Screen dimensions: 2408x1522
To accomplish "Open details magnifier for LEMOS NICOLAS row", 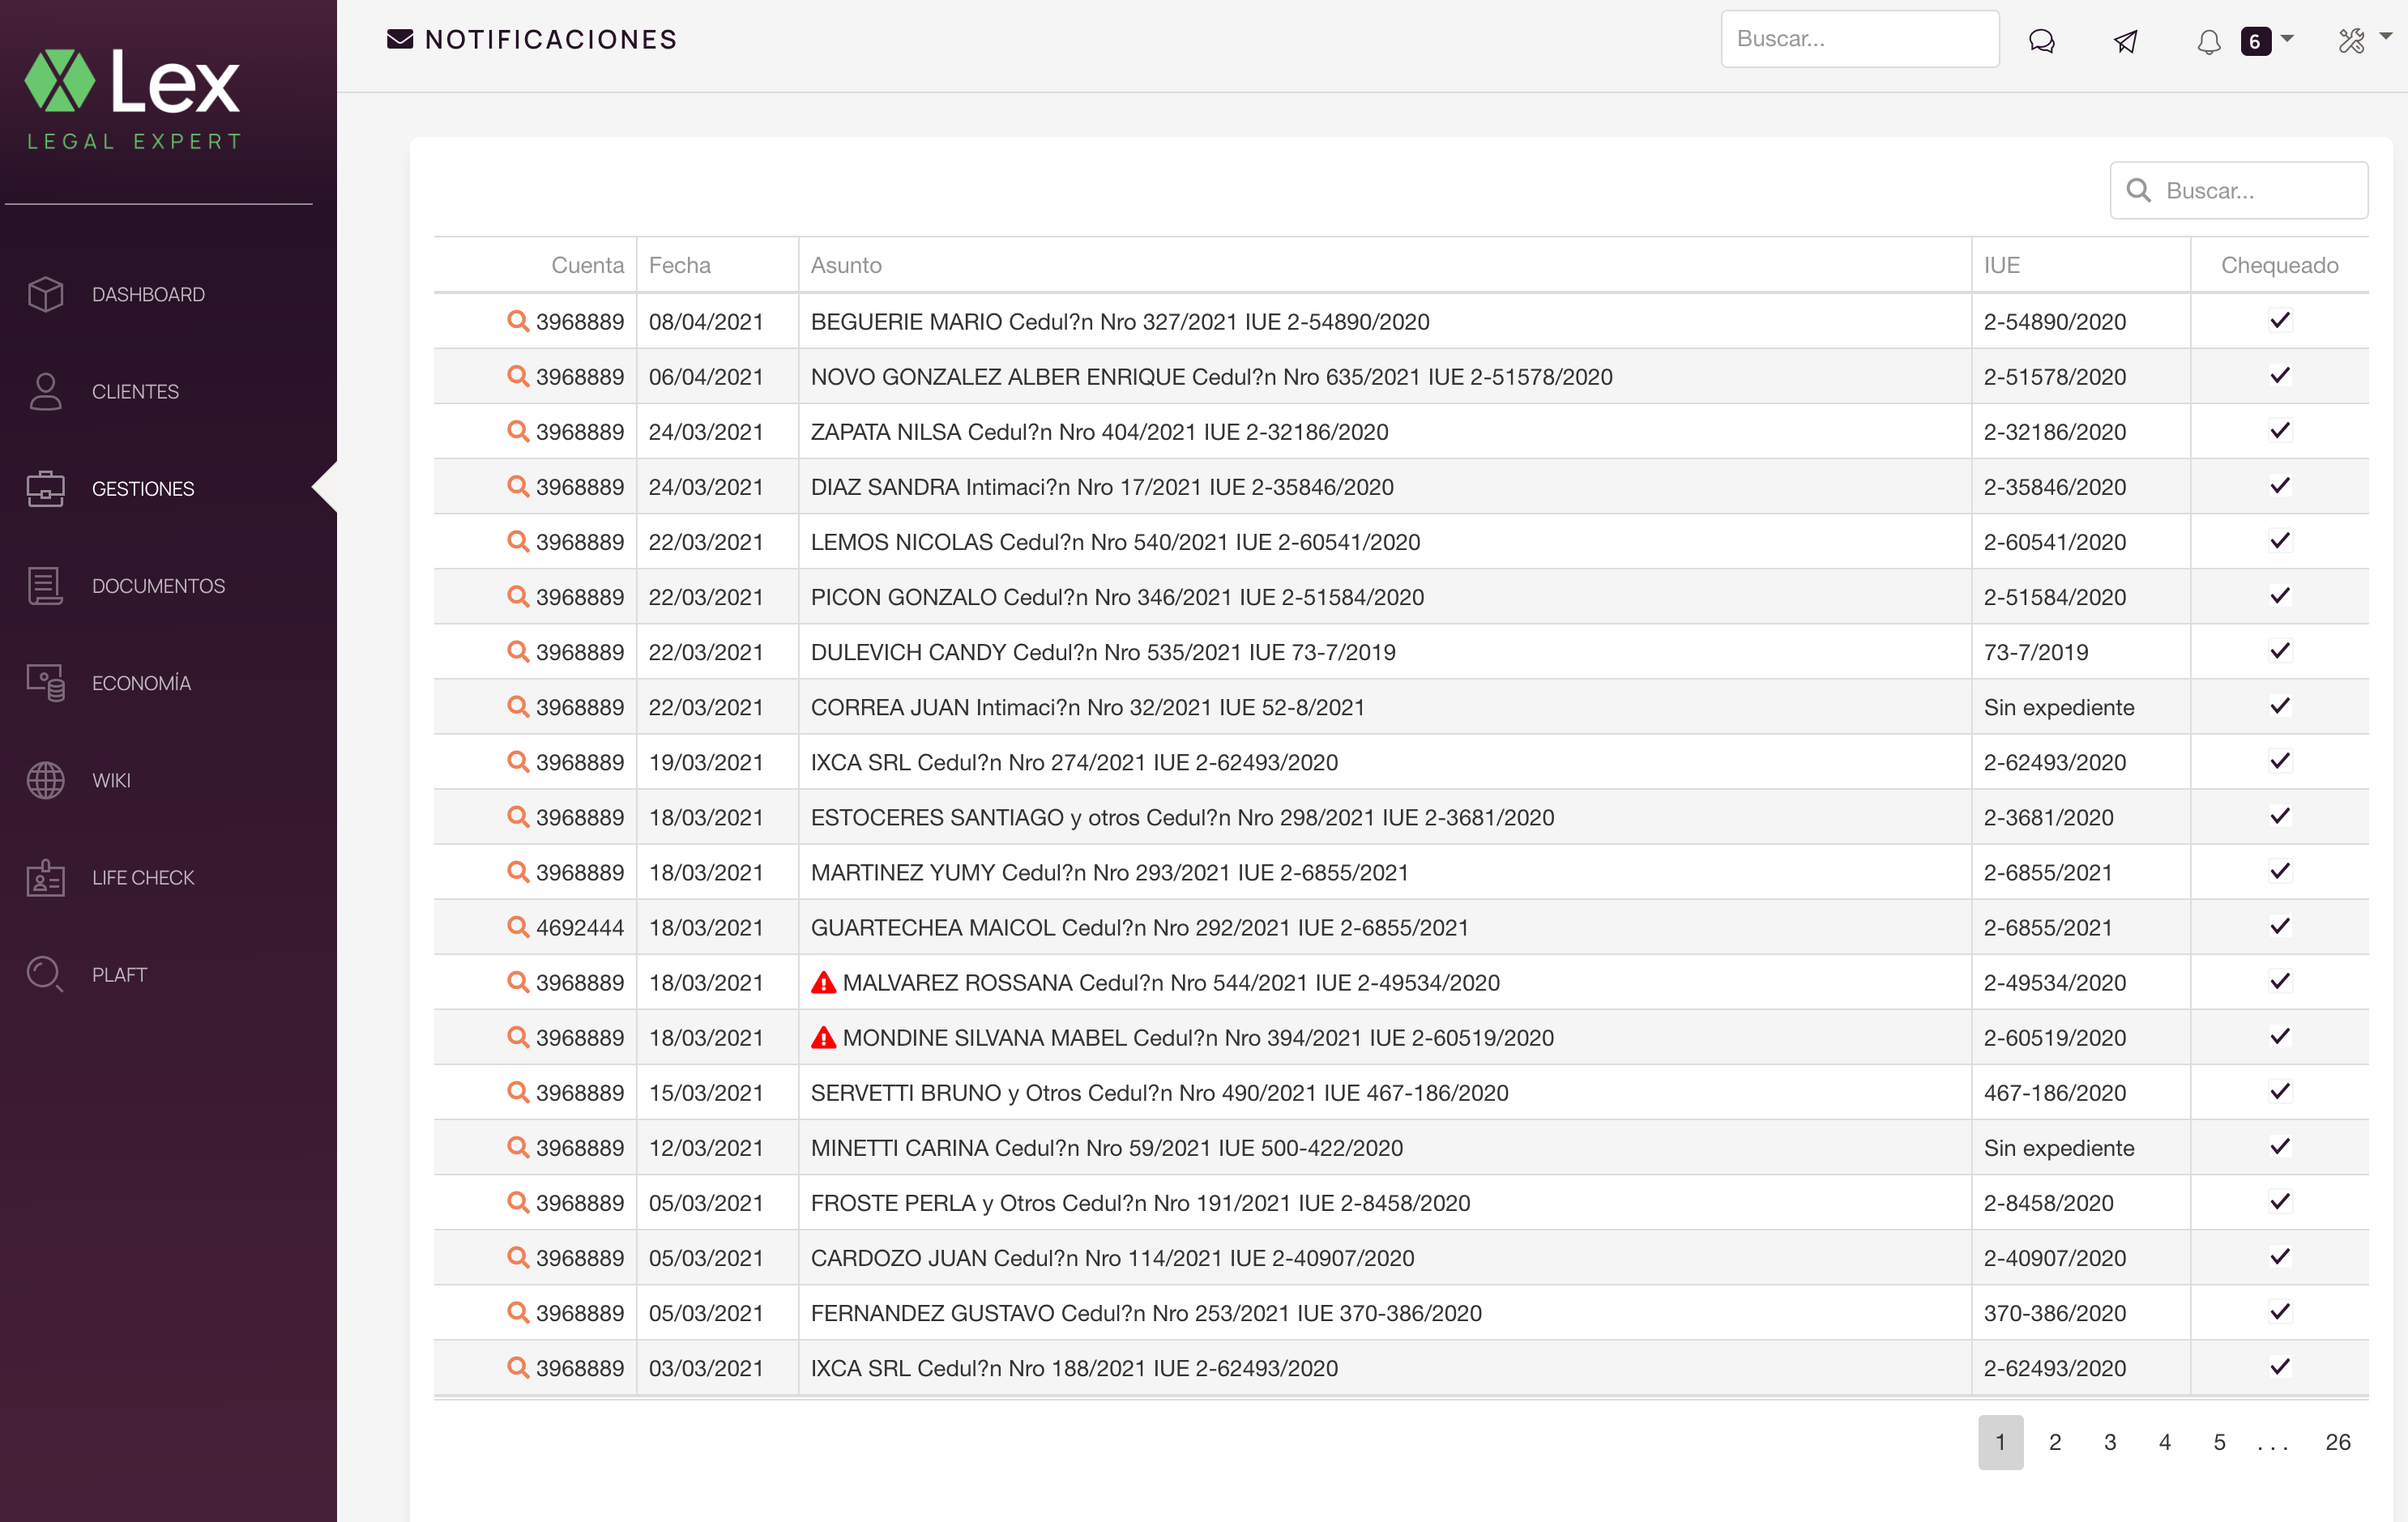I will pyautogui.click(x=518, y=541).
